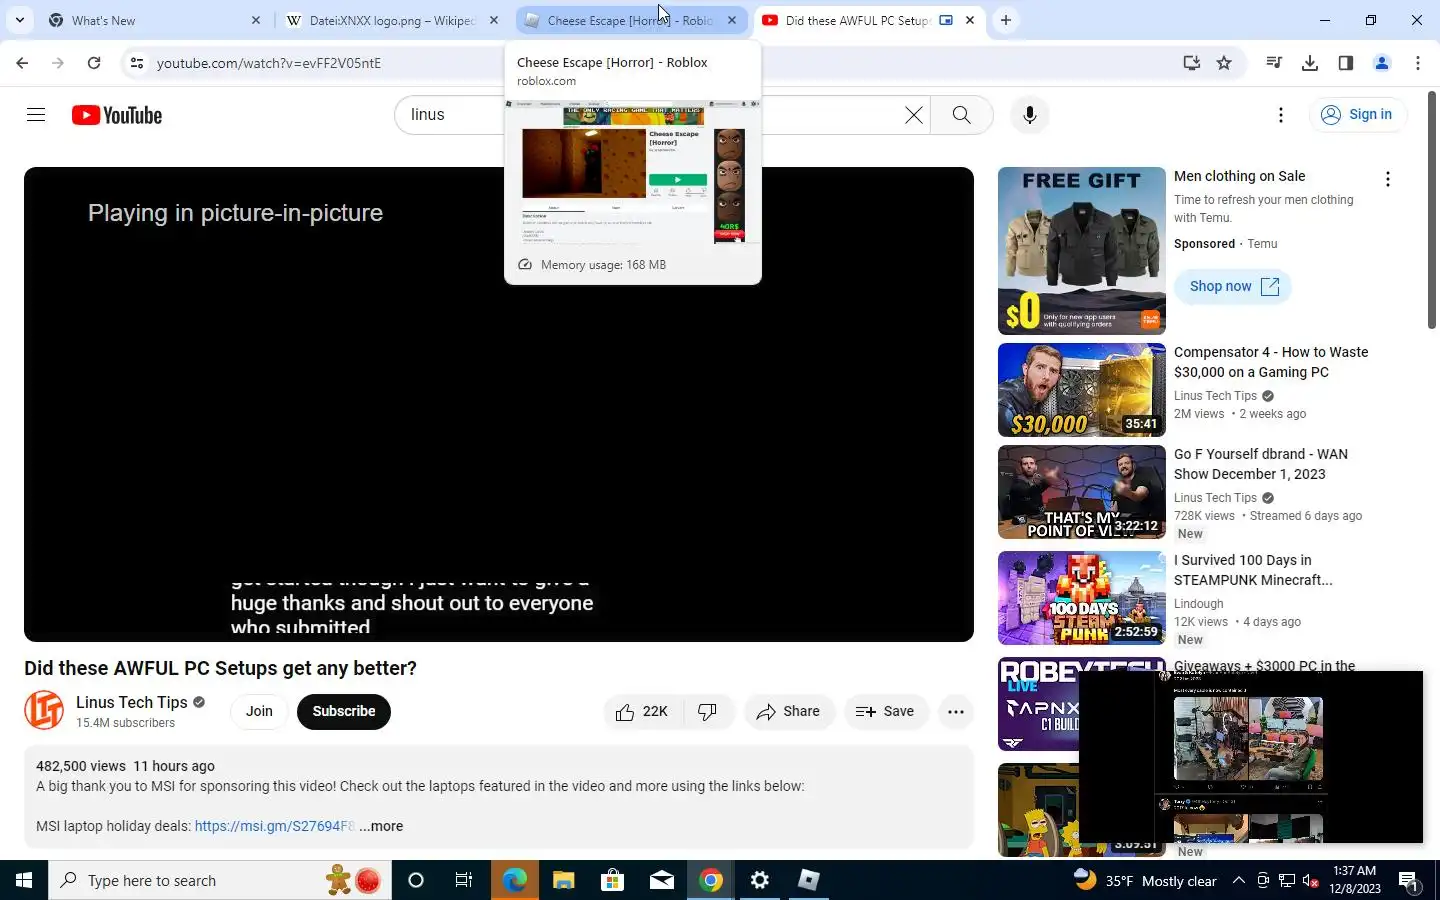
Task: Start voice search with microphone icon
Action: 1029,115
